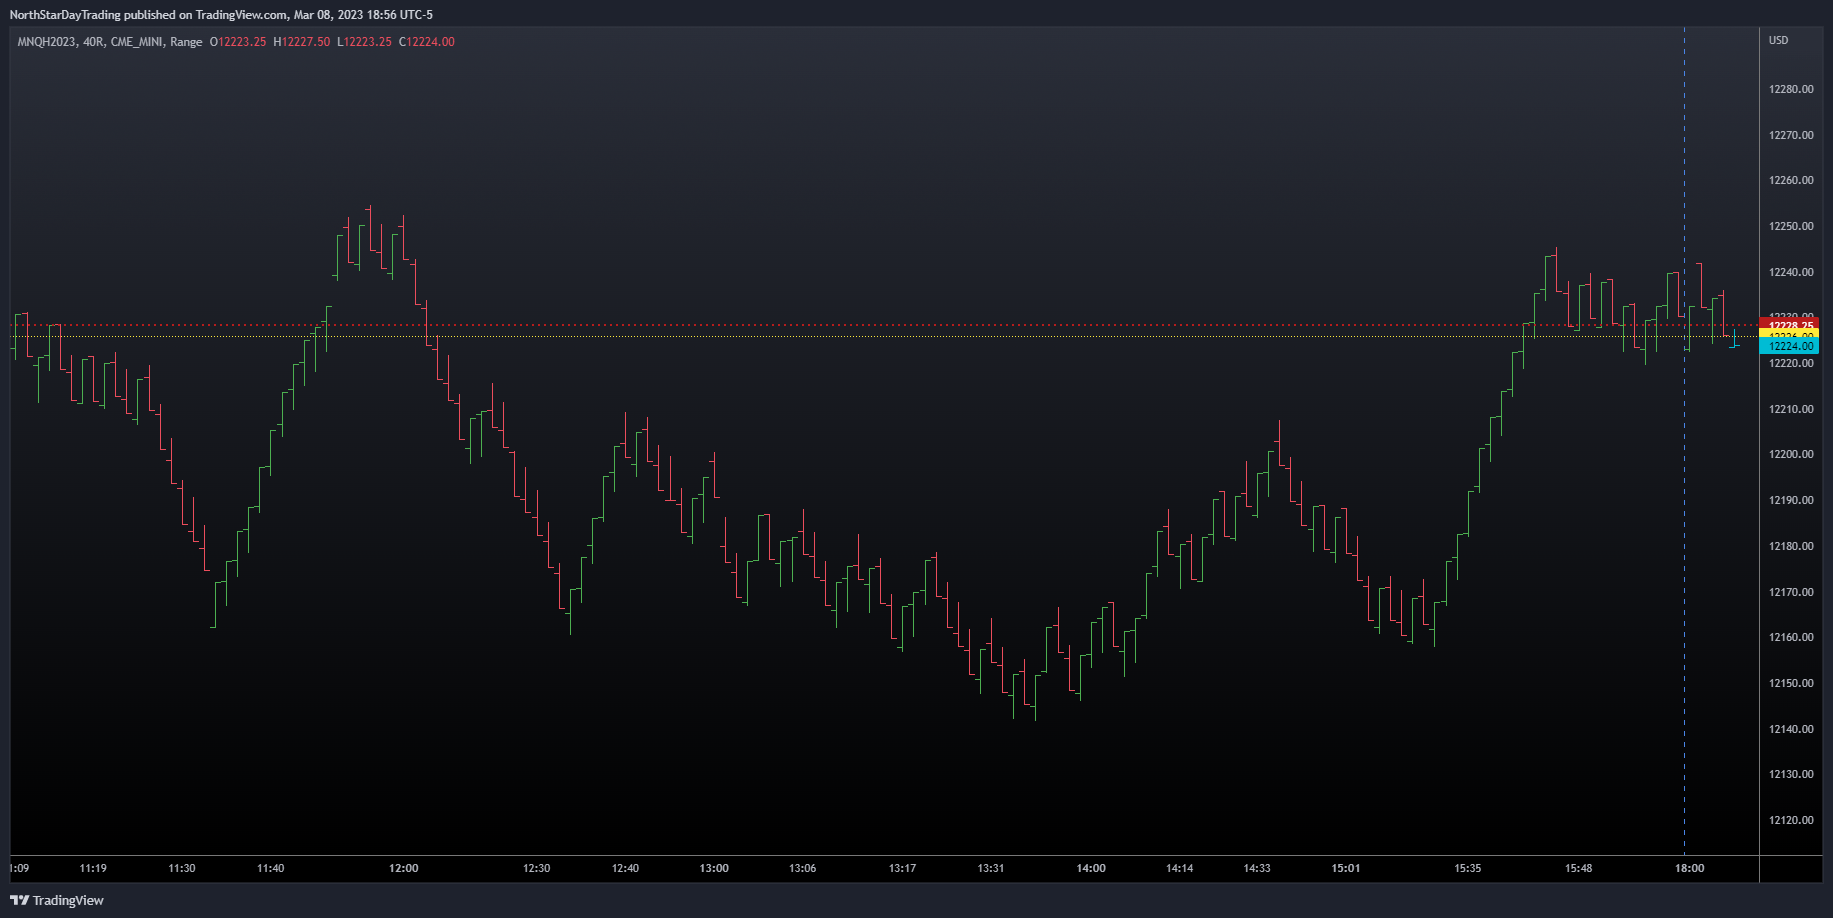The width and height of the screenshot is (1833, 918).
Task: Click the 11:19 time axis label
Action: [x=93, y=868]
